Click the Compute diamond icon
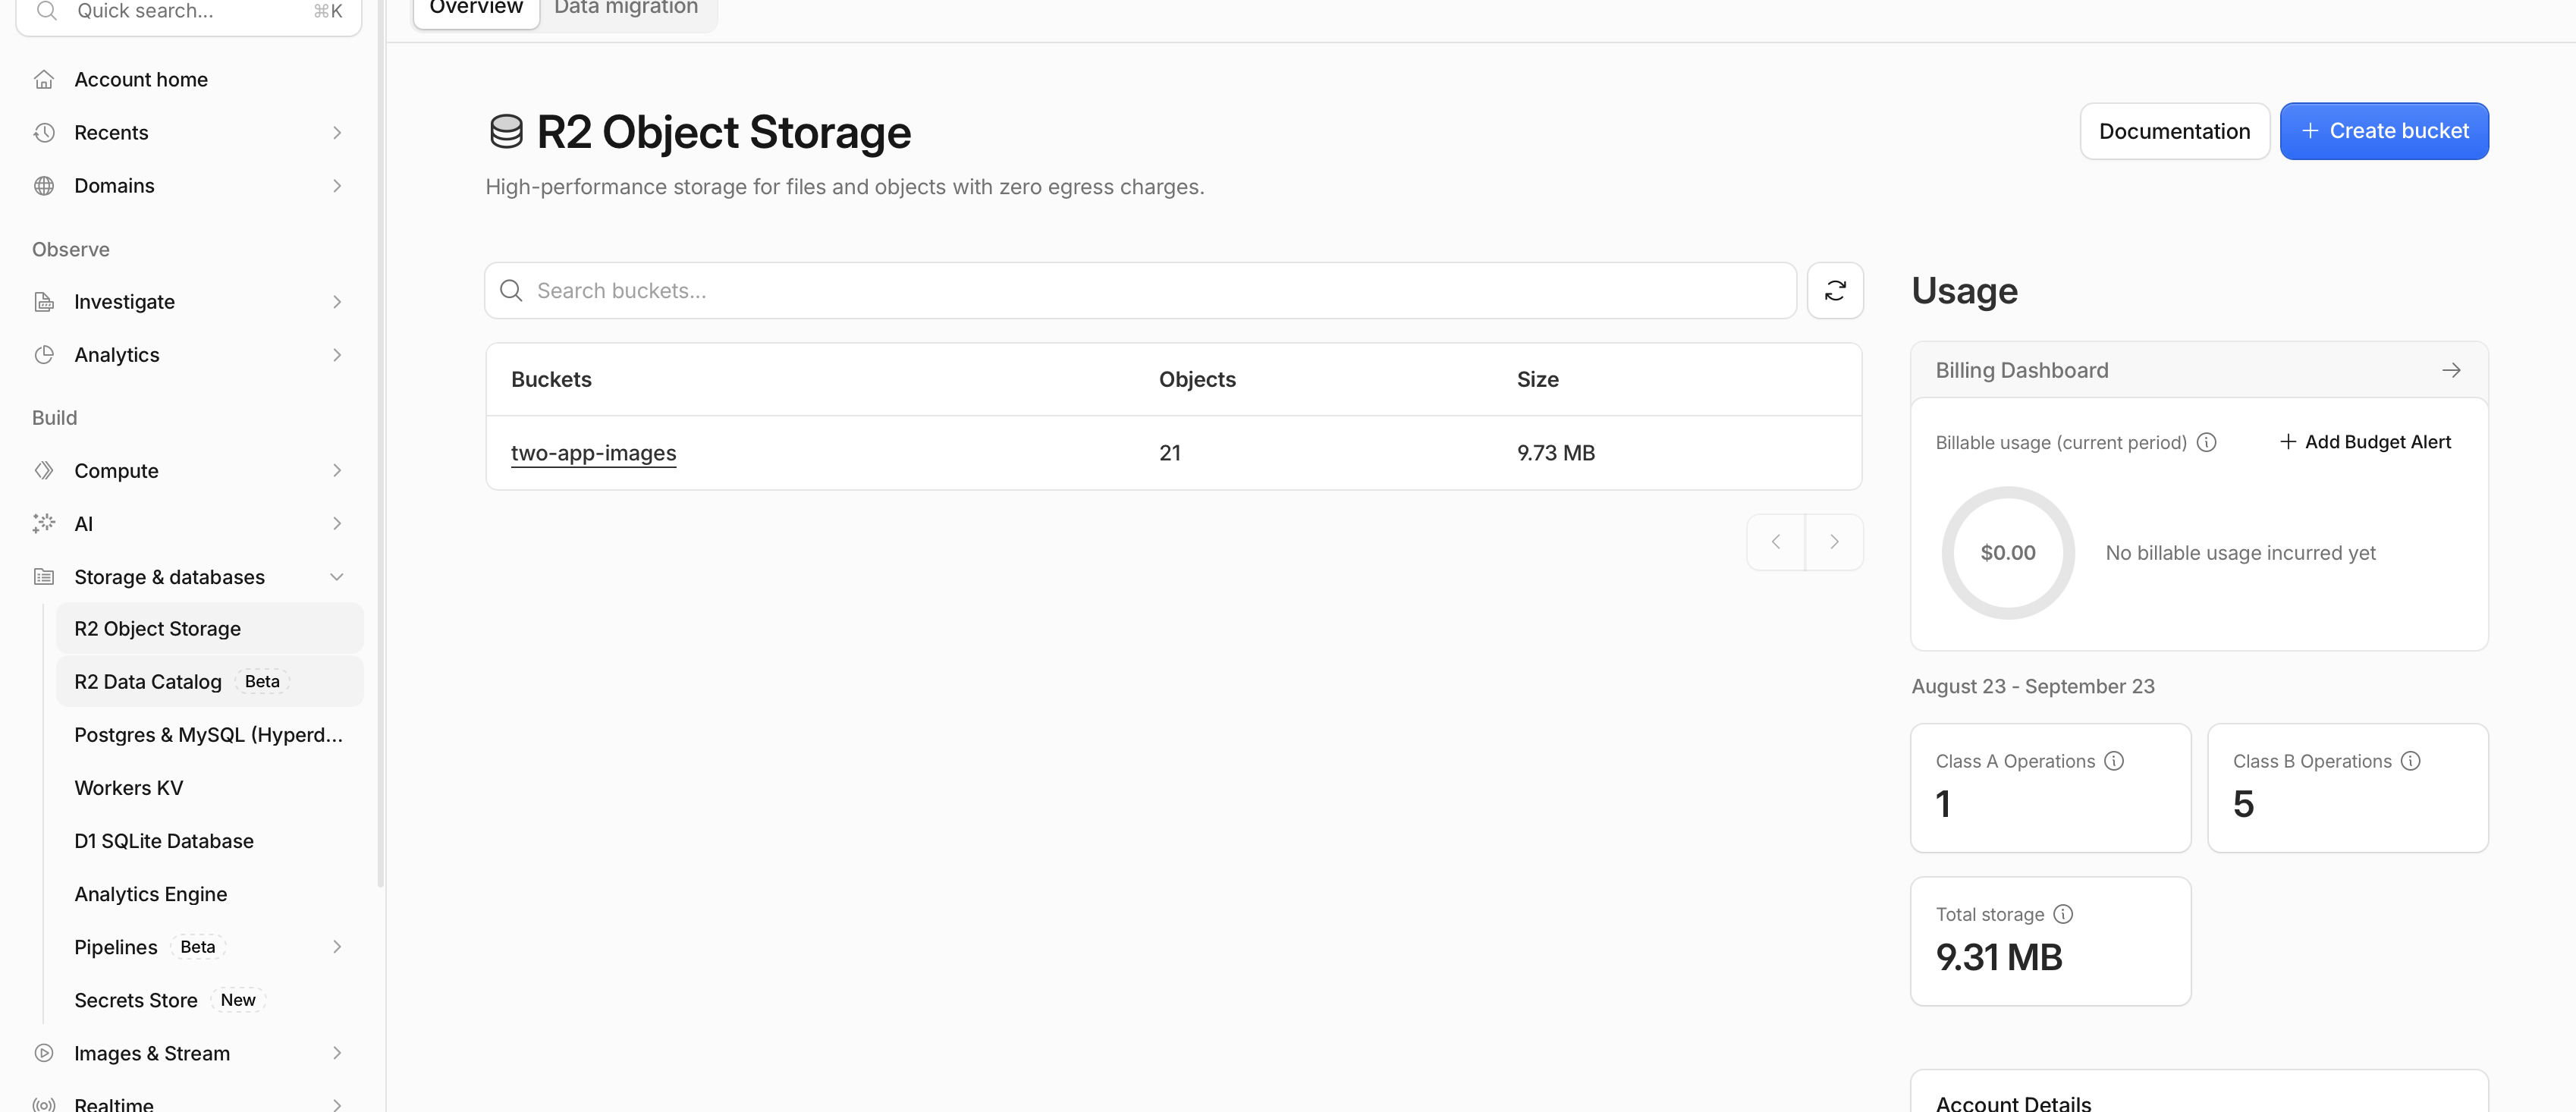 point(44,471)
